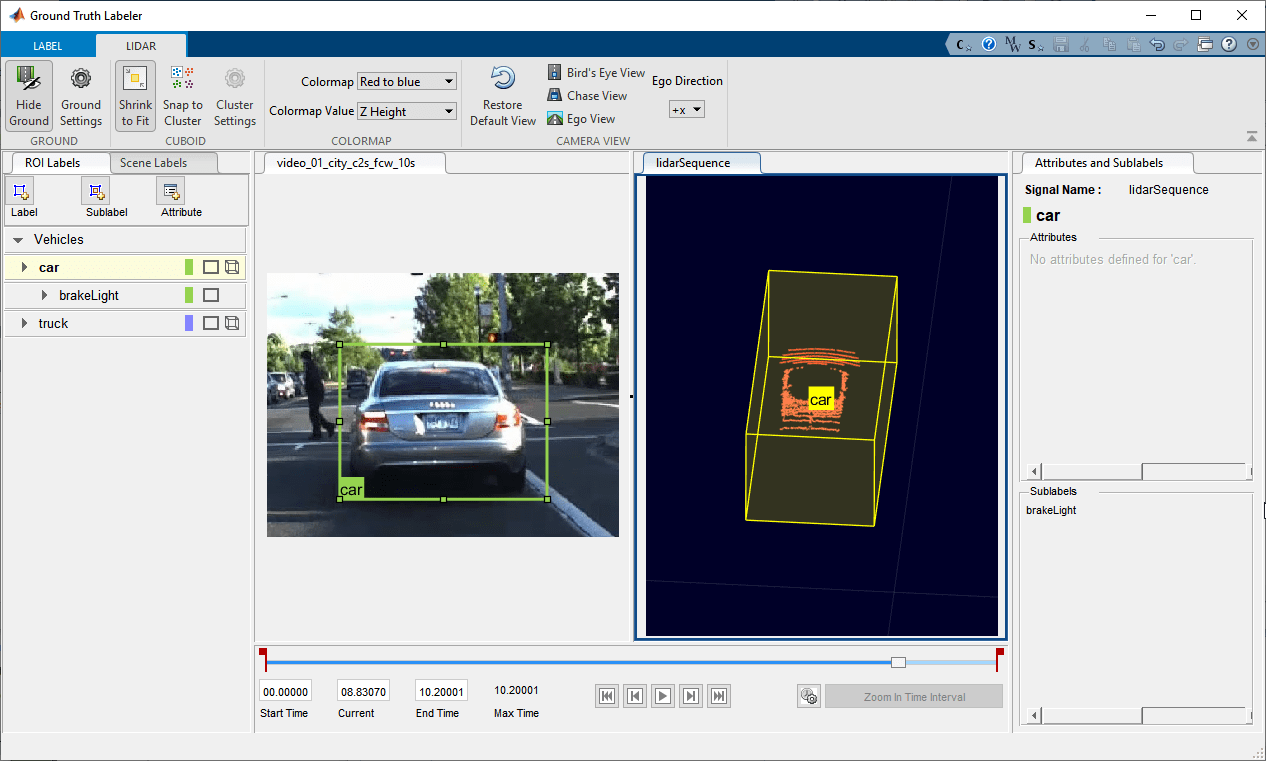
Task: Click the timeline slider handle
Action: point(898,662)
